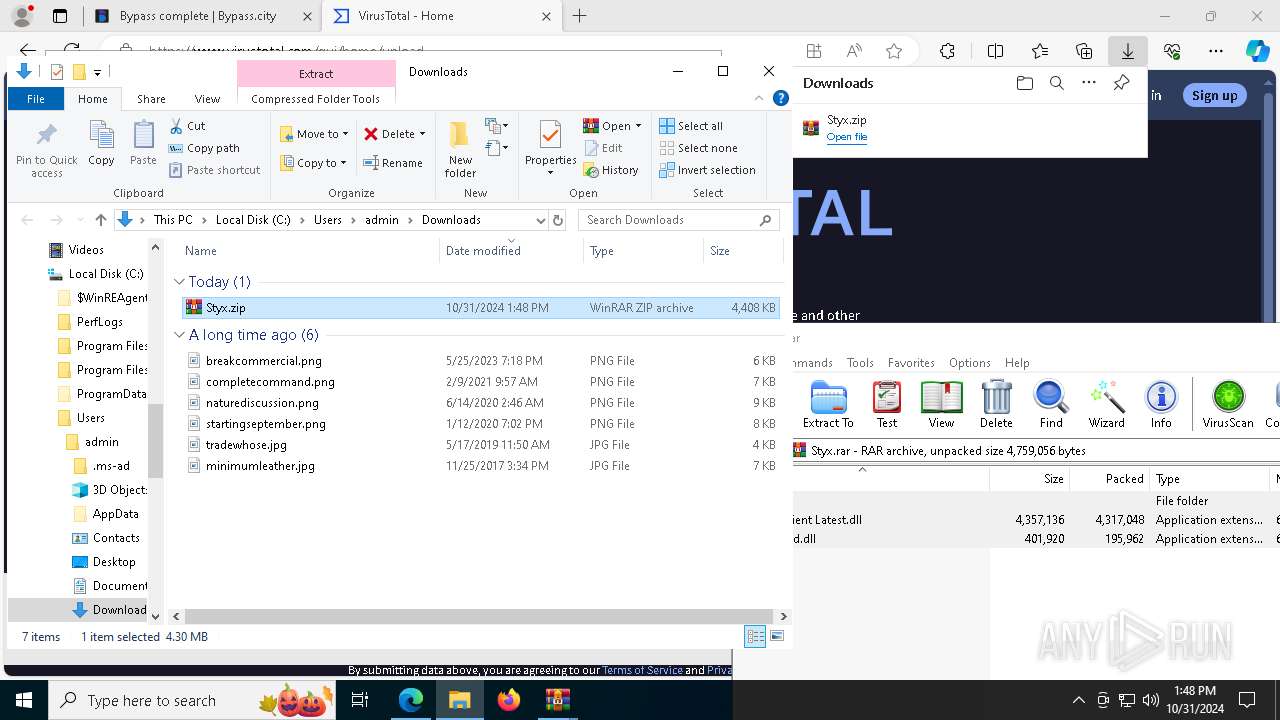Viewport: 1280px width, 720px height.
Task: Go up one folder level arrow
Action: (x=100, y=220)
